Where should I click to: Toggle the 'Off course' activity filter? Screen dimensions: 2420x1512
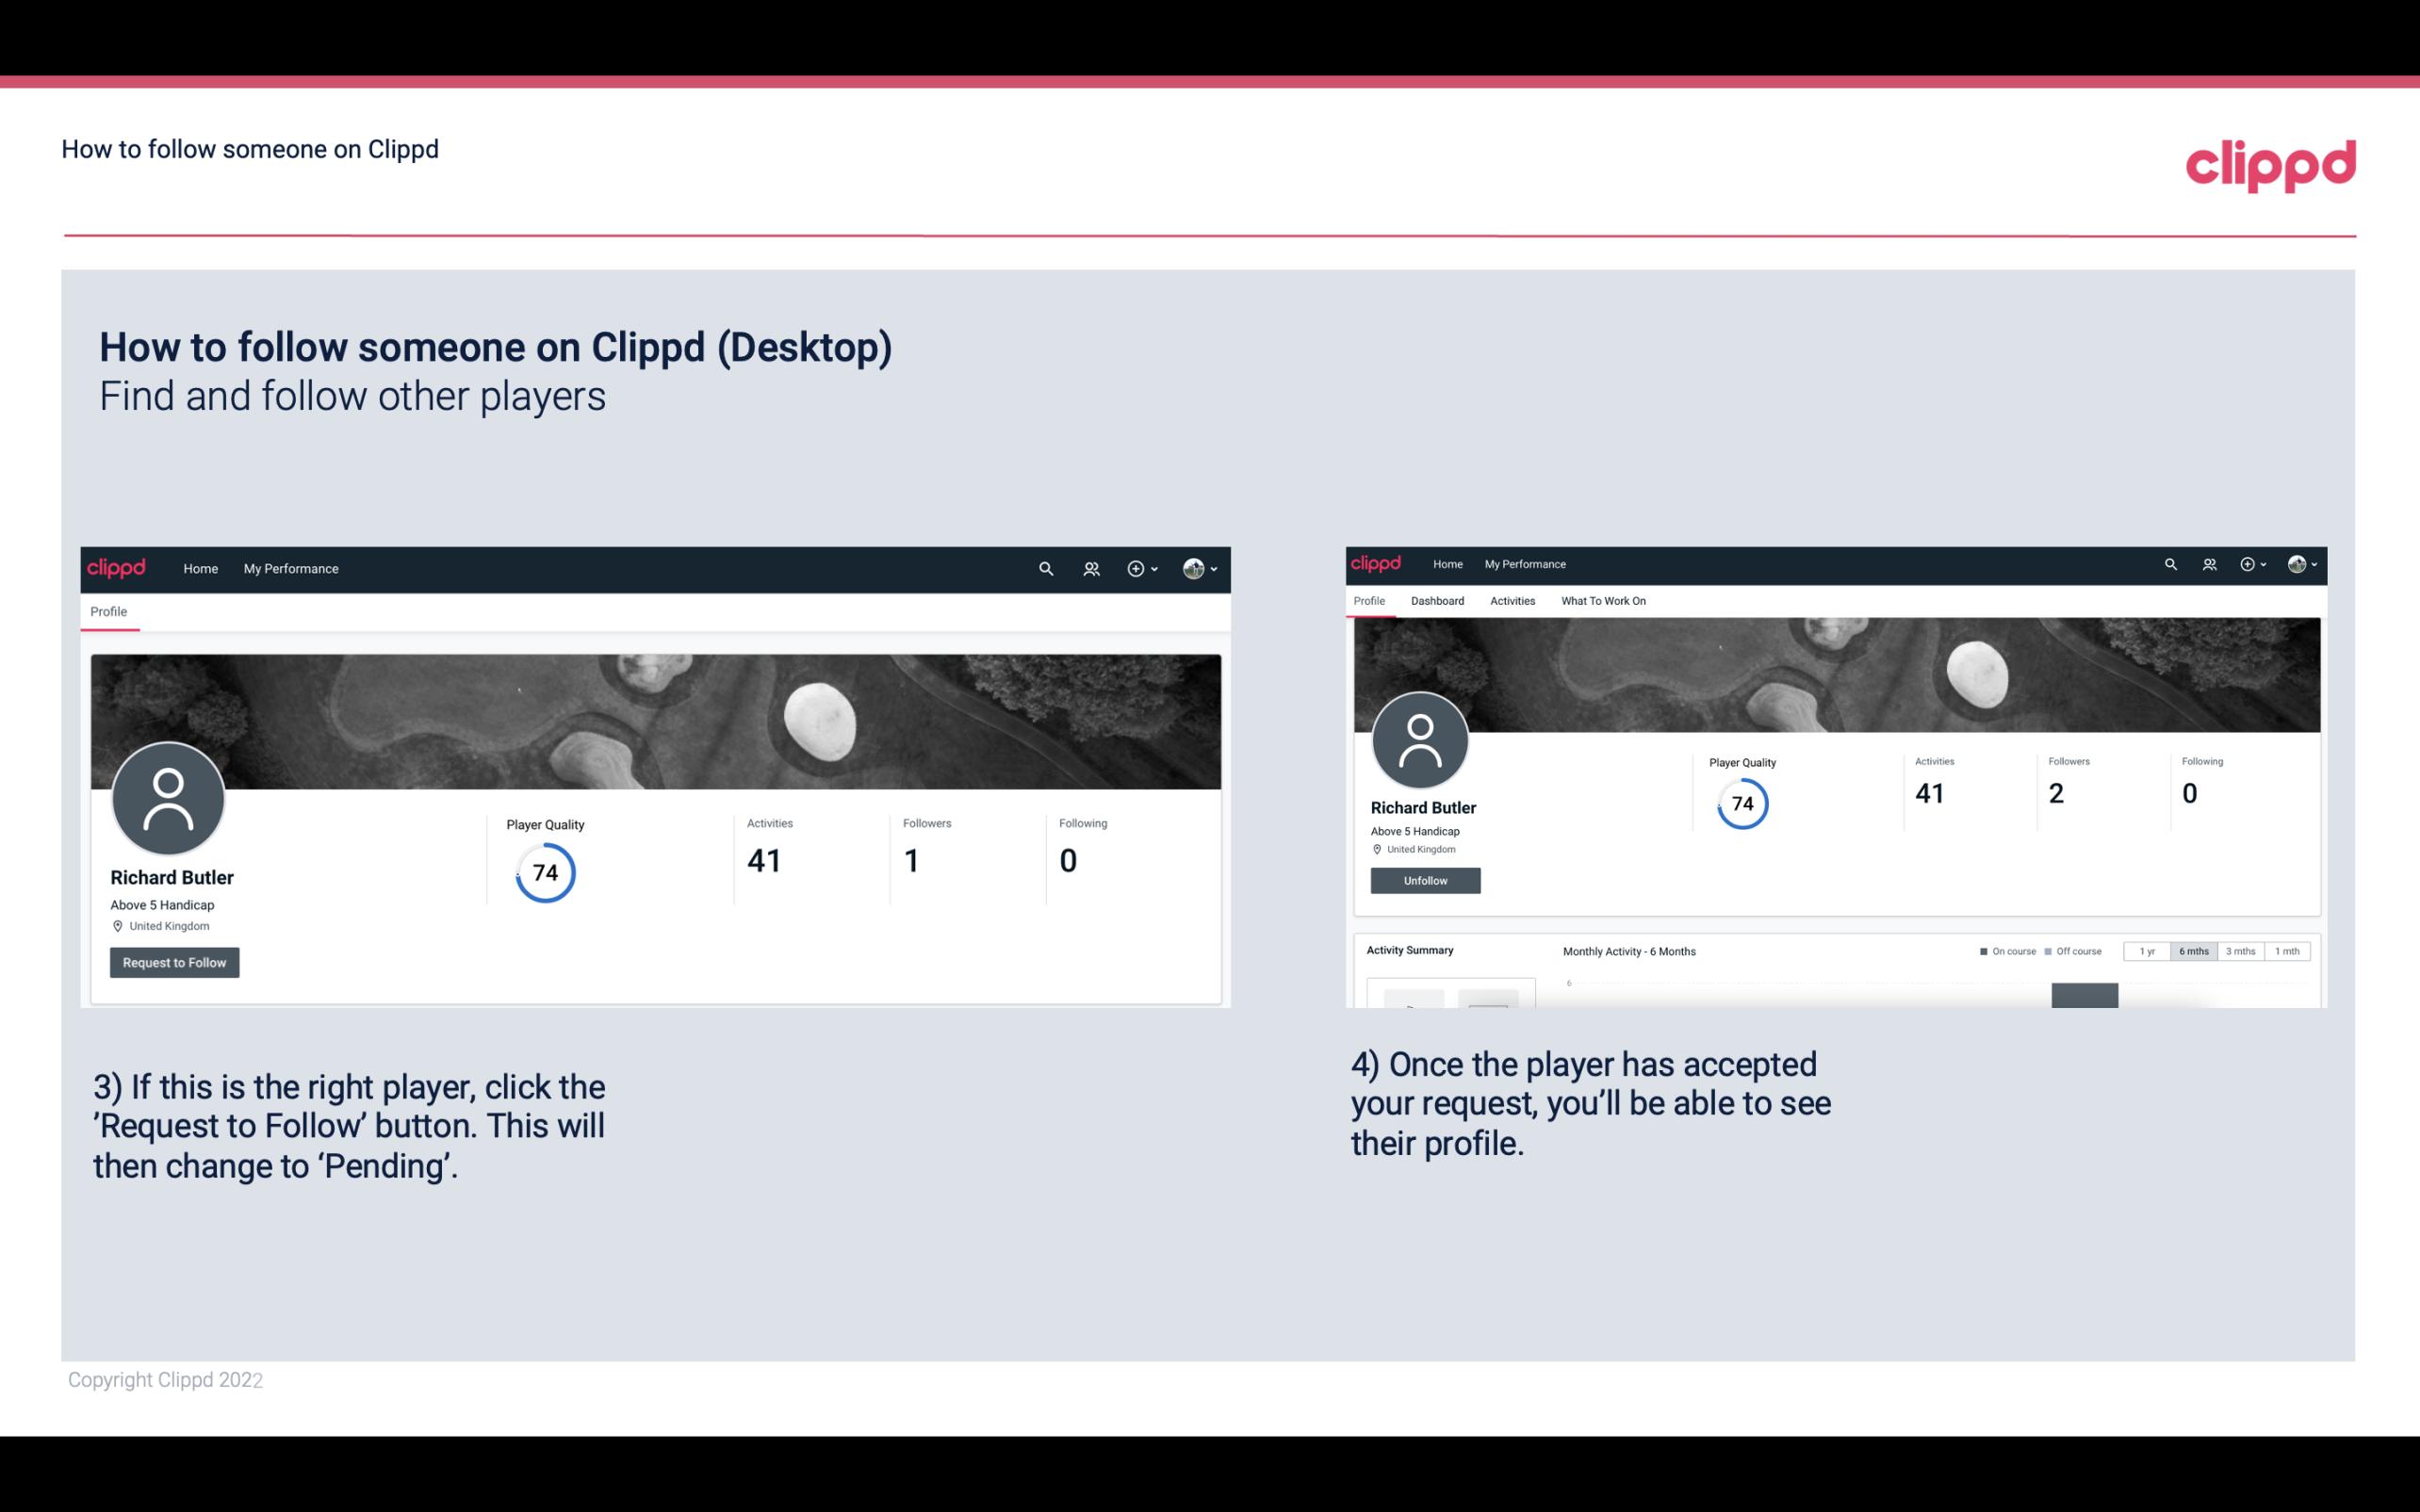point(2075,951)
